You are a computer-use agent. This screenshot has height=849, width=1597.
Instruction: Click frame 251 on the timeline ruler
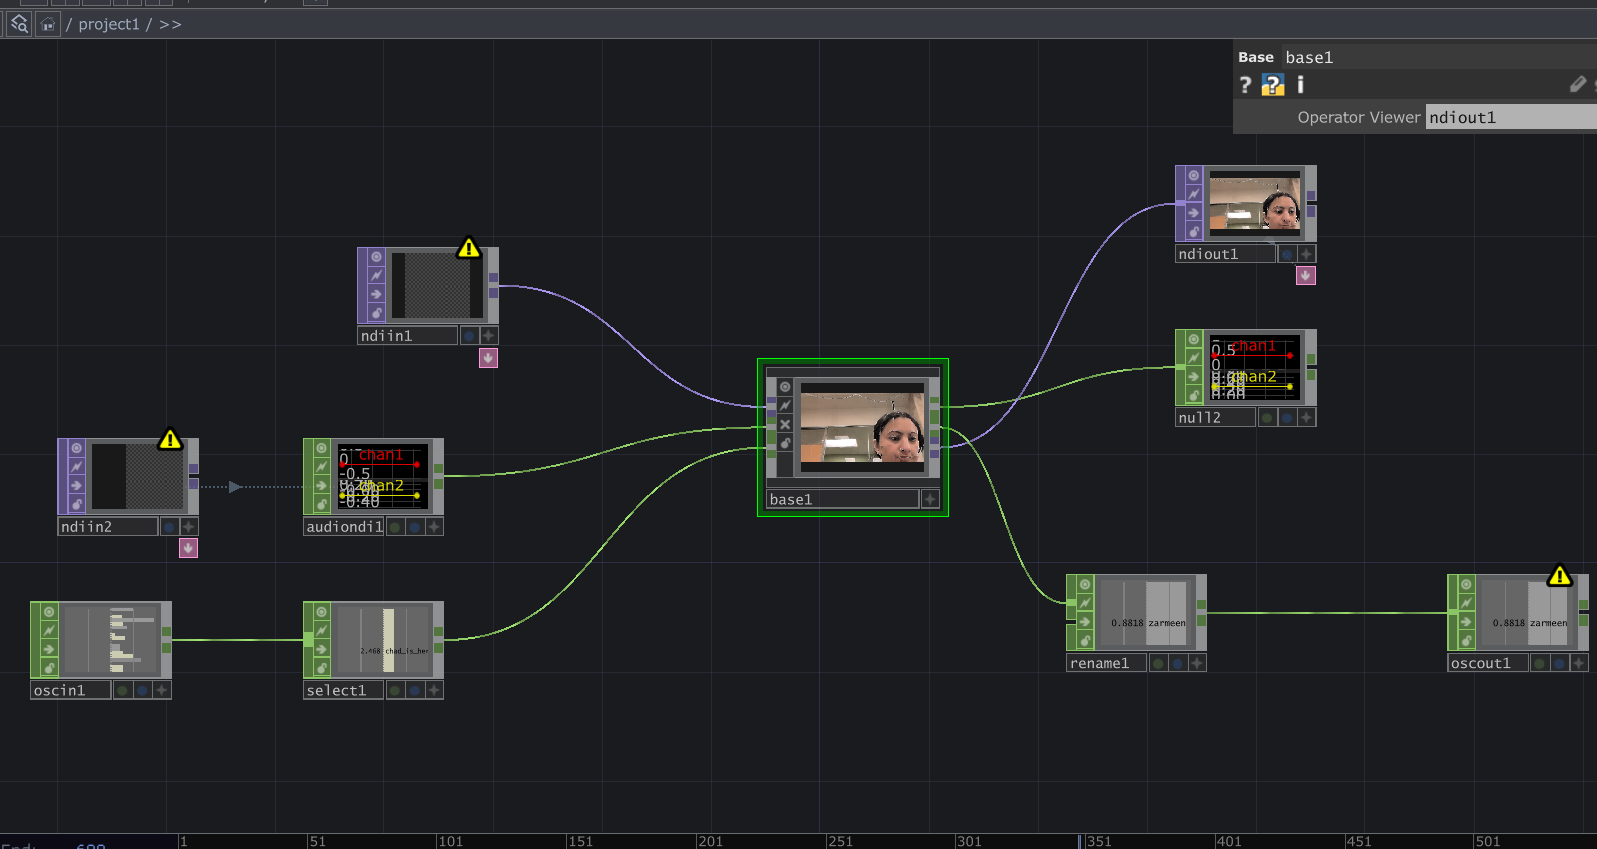839,841
